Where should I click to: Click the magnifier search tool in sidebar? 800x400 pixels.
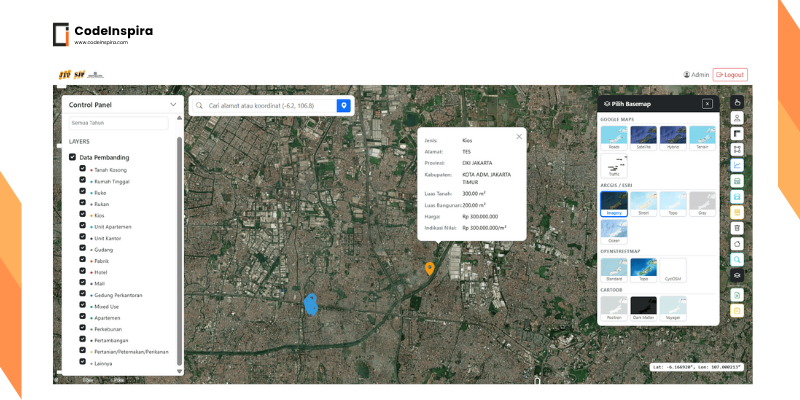(x=737, y=260)
